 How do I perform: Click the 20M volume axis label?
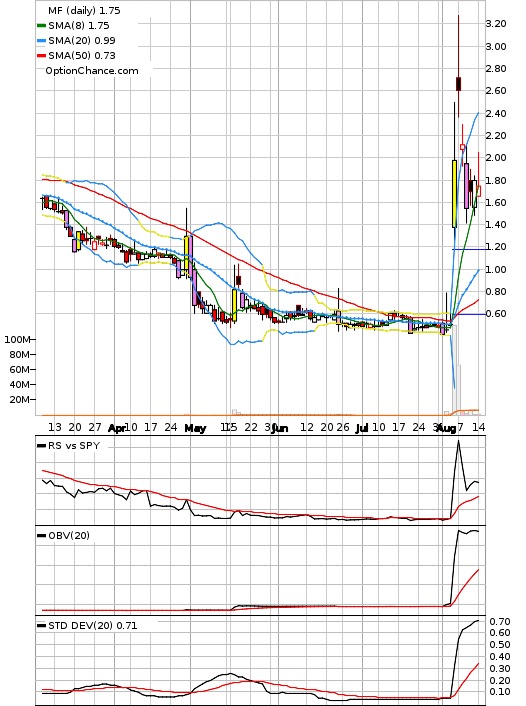coord(20,400)
